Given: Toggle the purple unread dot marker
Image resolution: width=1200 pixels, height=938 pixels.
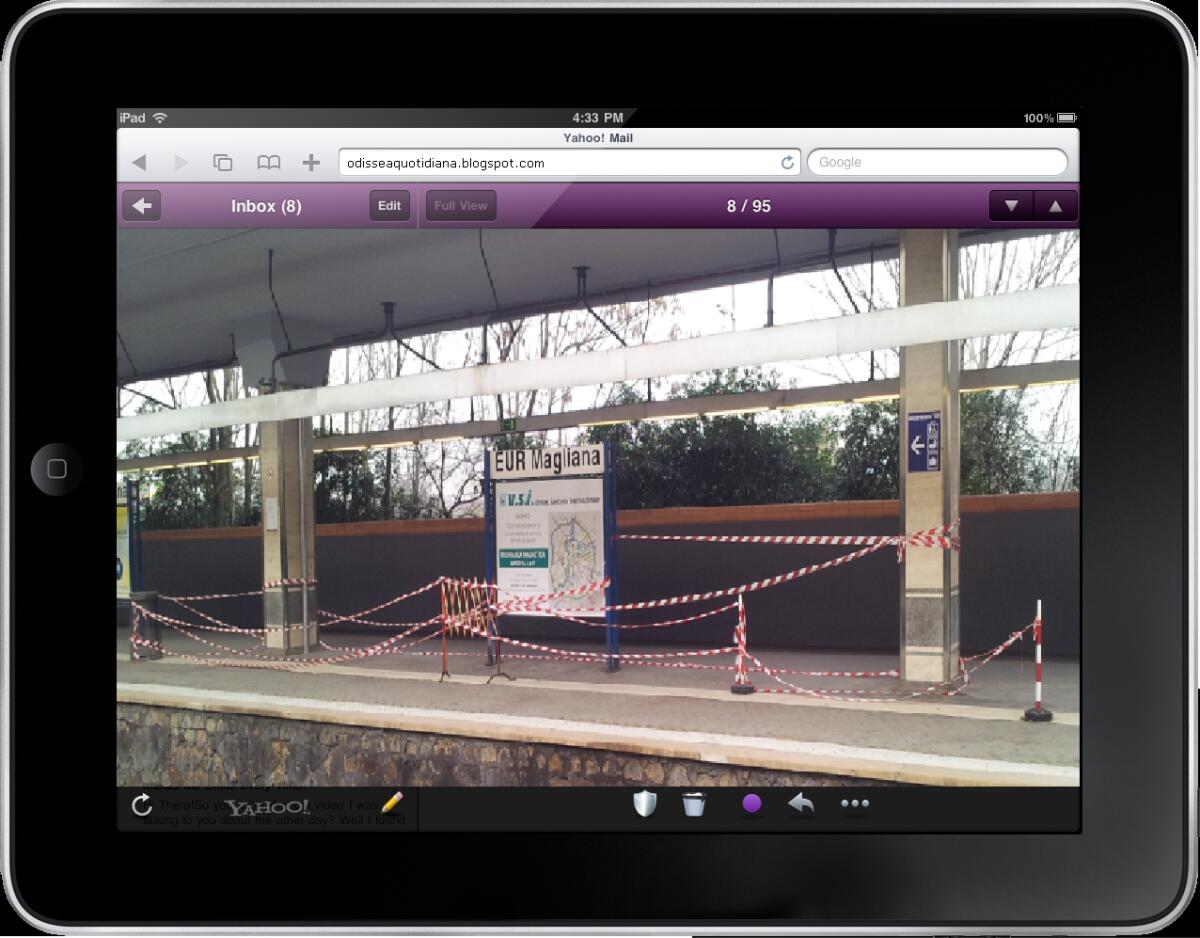Looking at the screenshot, I should (752, 804).
